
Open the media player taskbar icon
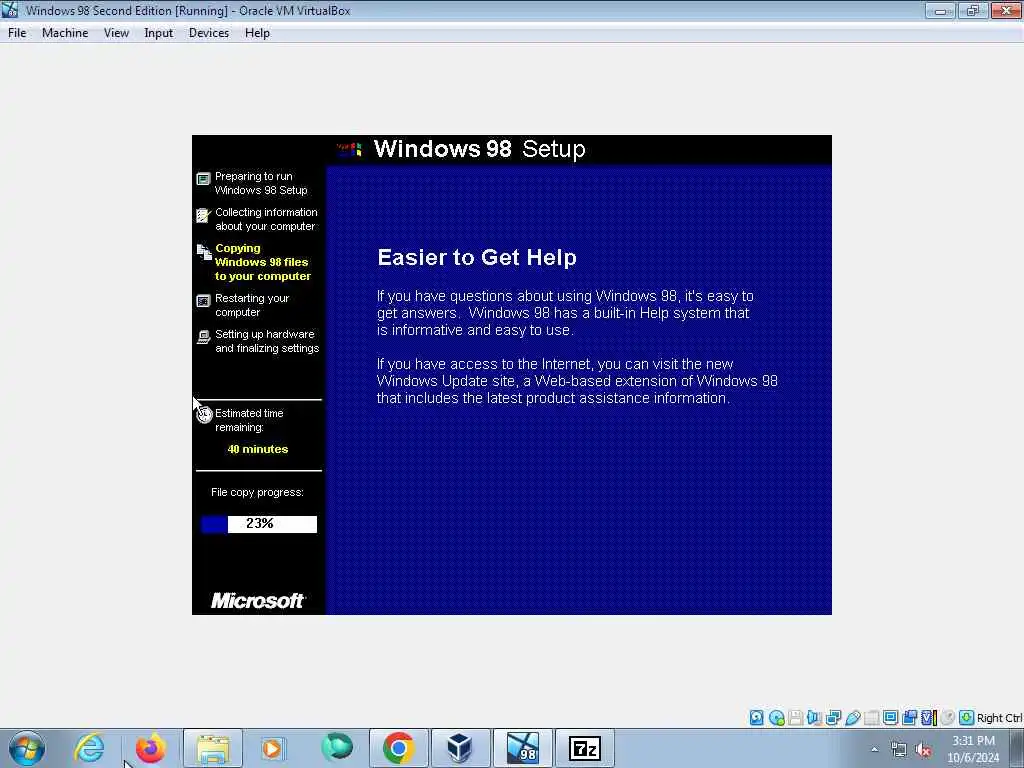[273, 748]
